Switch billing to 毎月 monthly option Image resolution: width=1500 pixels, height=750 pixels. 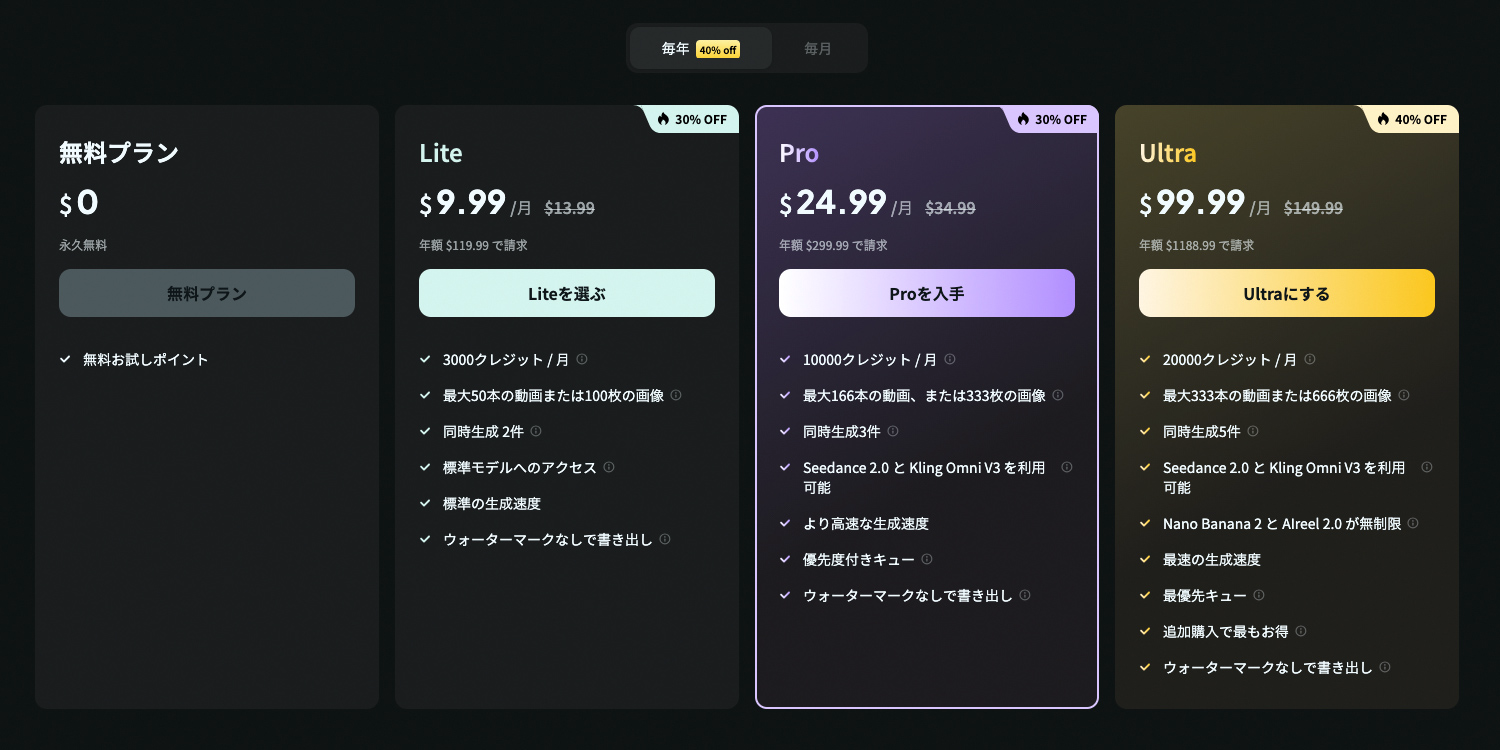point(818,48)
